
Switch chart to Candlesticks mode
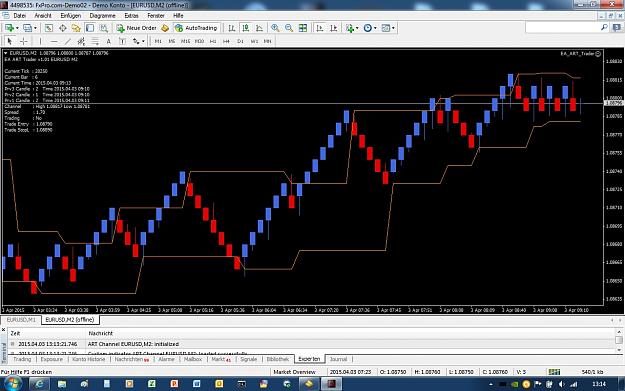pos(246,28)
